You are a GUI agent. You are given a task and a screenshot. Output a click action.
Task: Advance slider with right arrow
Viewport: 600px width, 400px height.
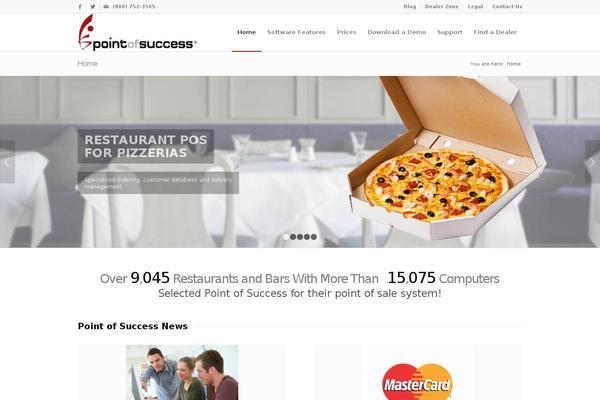point(592,162)
